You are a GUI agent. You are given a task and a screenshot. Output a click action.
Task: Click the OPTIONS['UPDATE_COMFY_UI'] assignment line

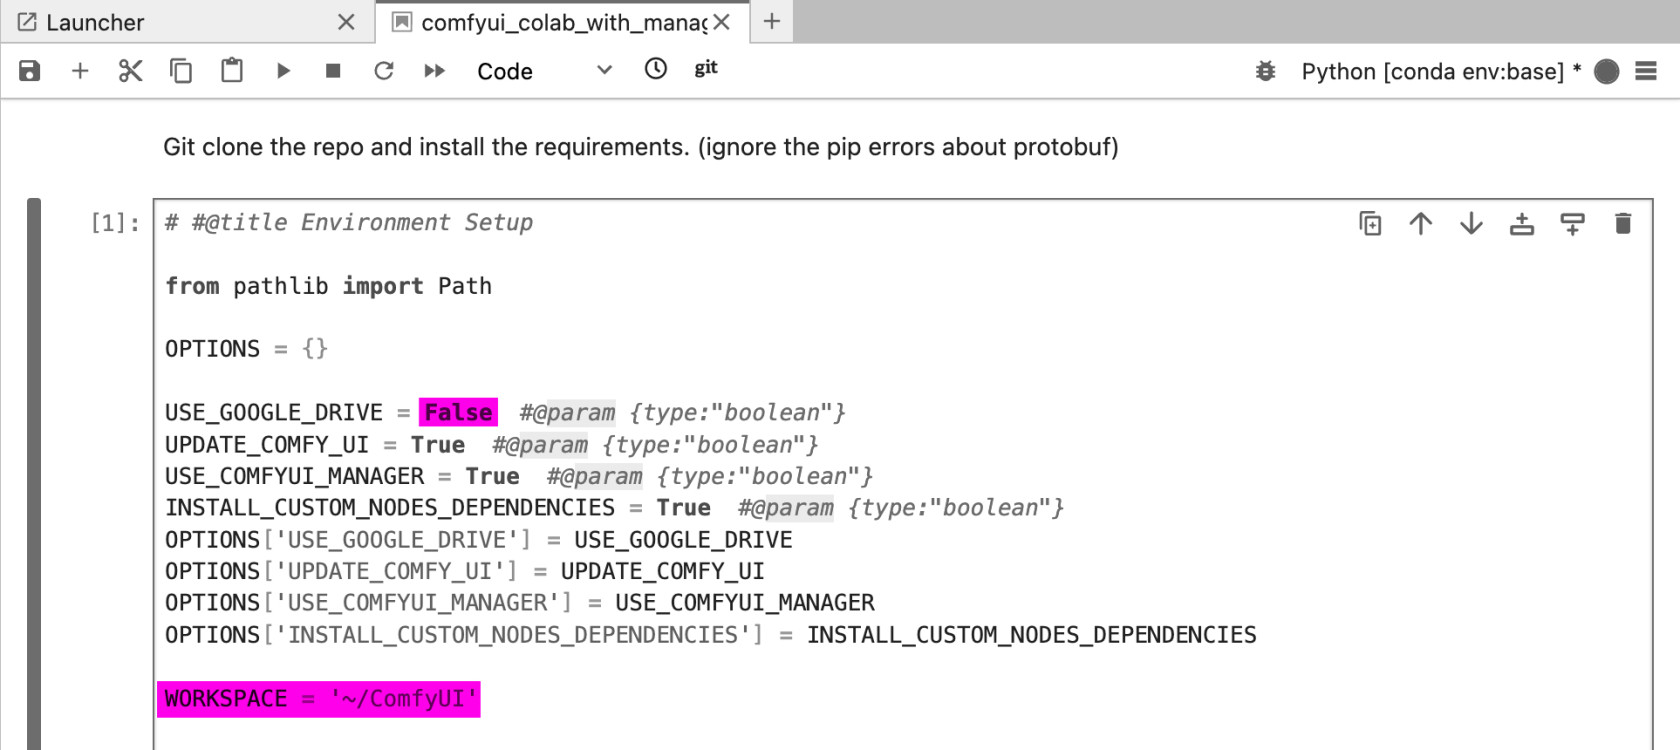tap(464, 571)
